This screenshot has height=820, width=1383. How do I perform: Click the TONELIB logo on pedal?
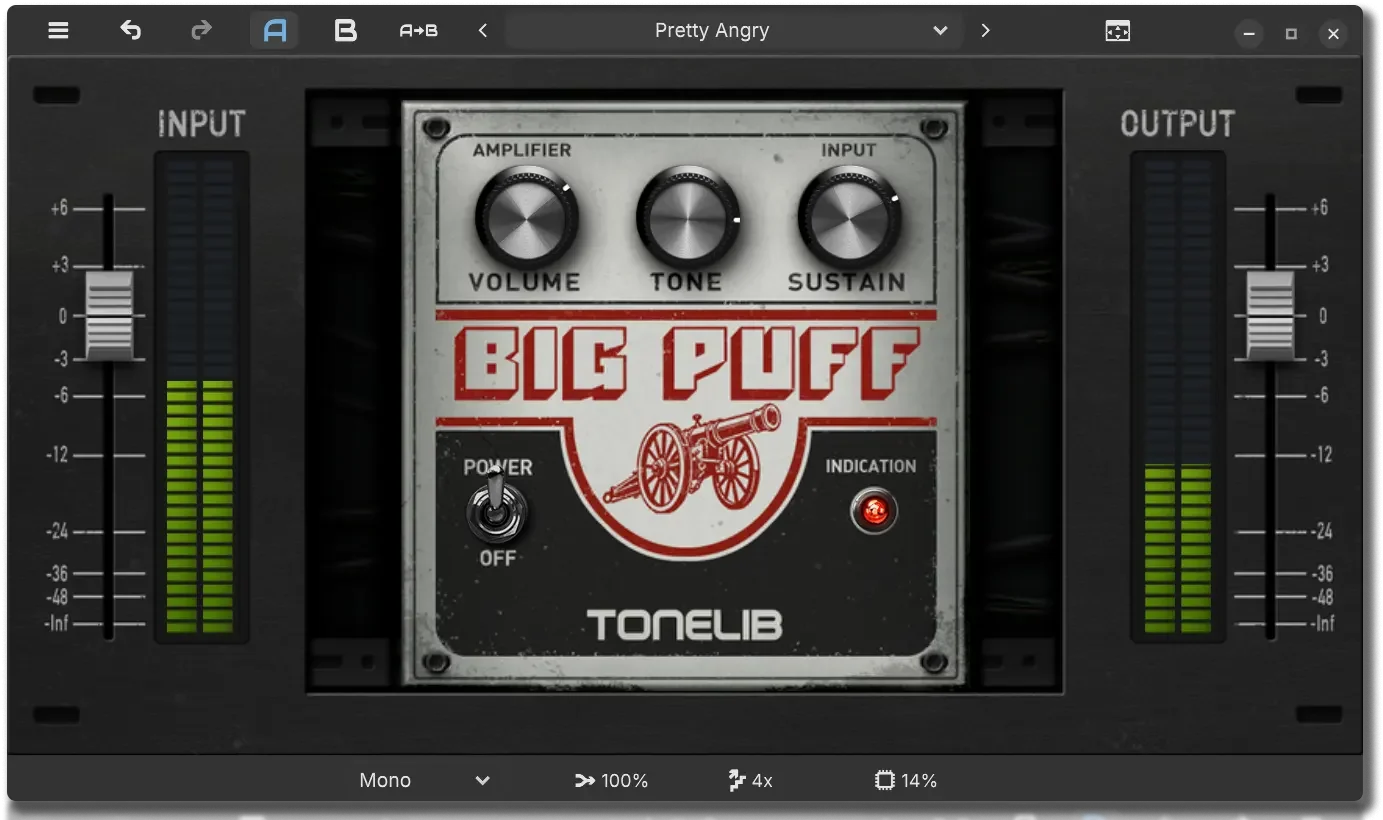click(x=684, y=625)
